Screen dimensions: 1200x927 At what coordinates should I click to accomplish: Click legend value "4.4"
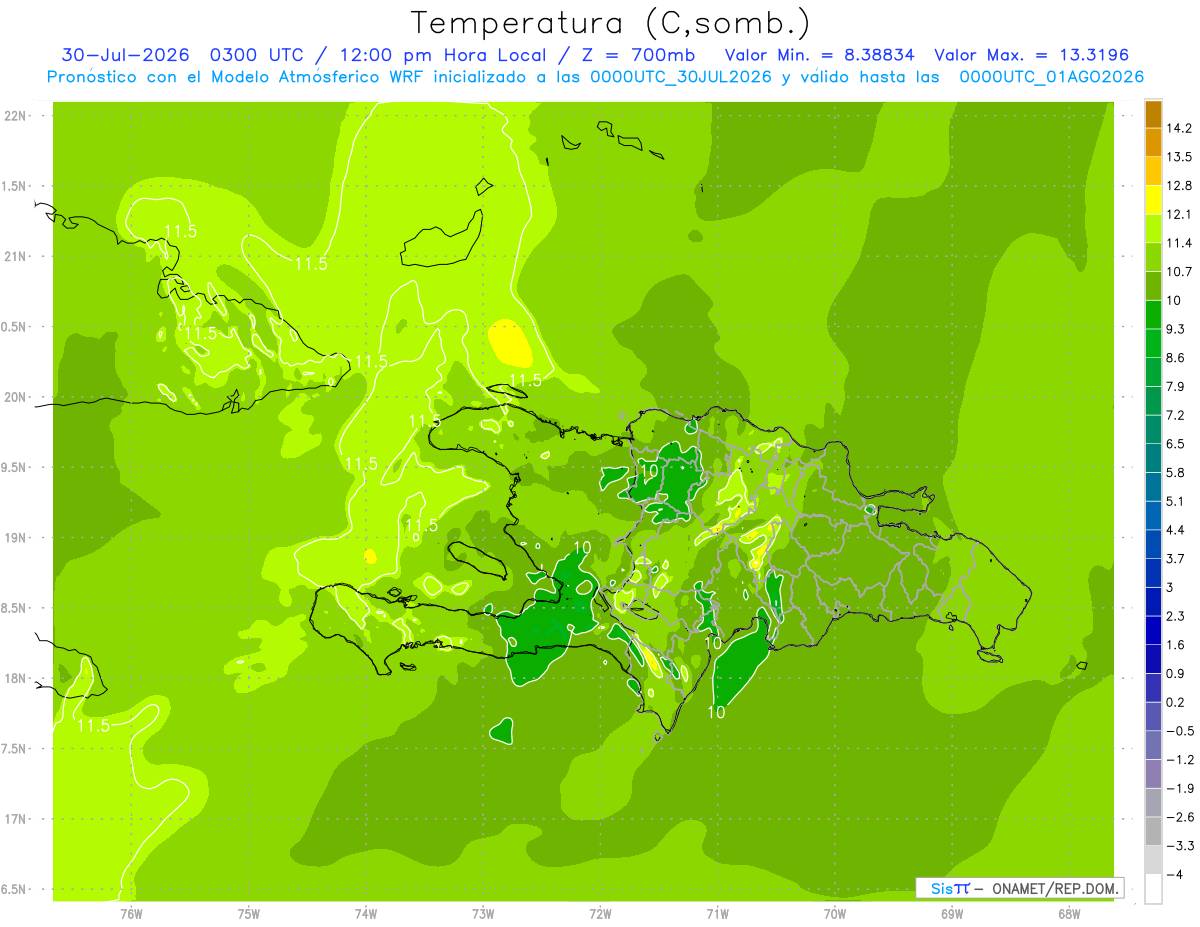click(1178, 530)
